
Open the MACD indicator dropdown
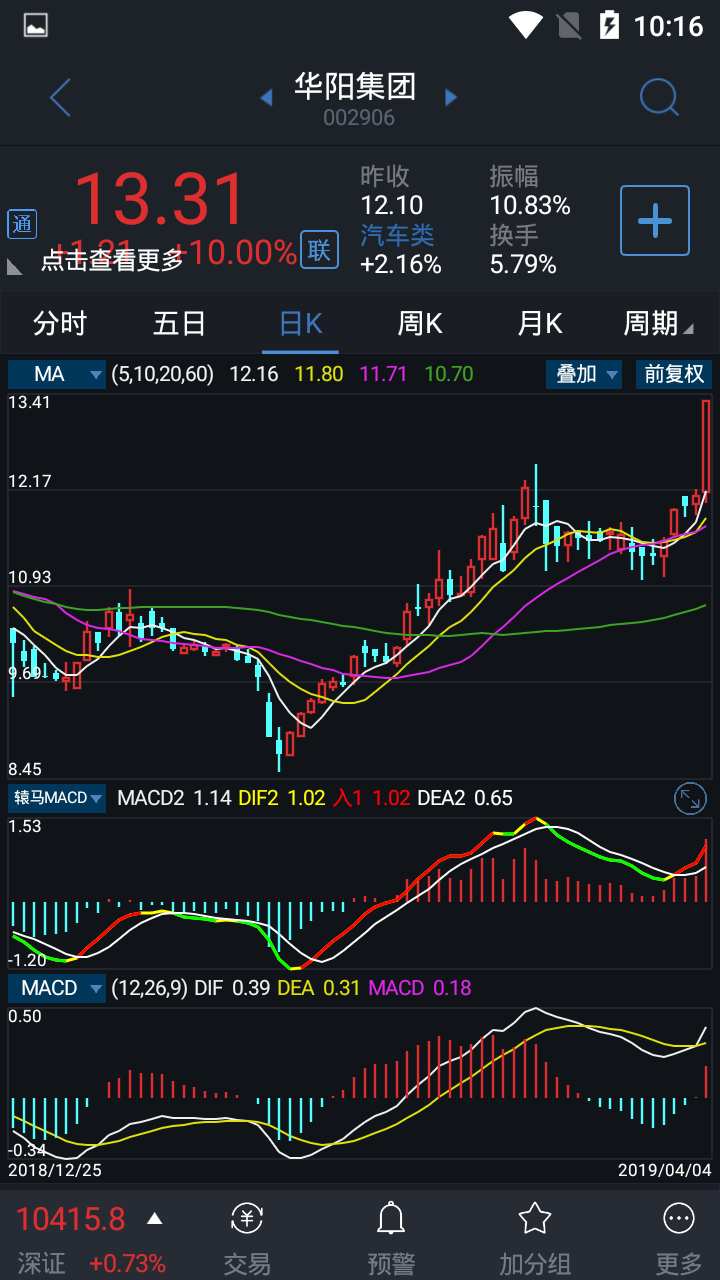pyautogui.click(x=57, y=988)
